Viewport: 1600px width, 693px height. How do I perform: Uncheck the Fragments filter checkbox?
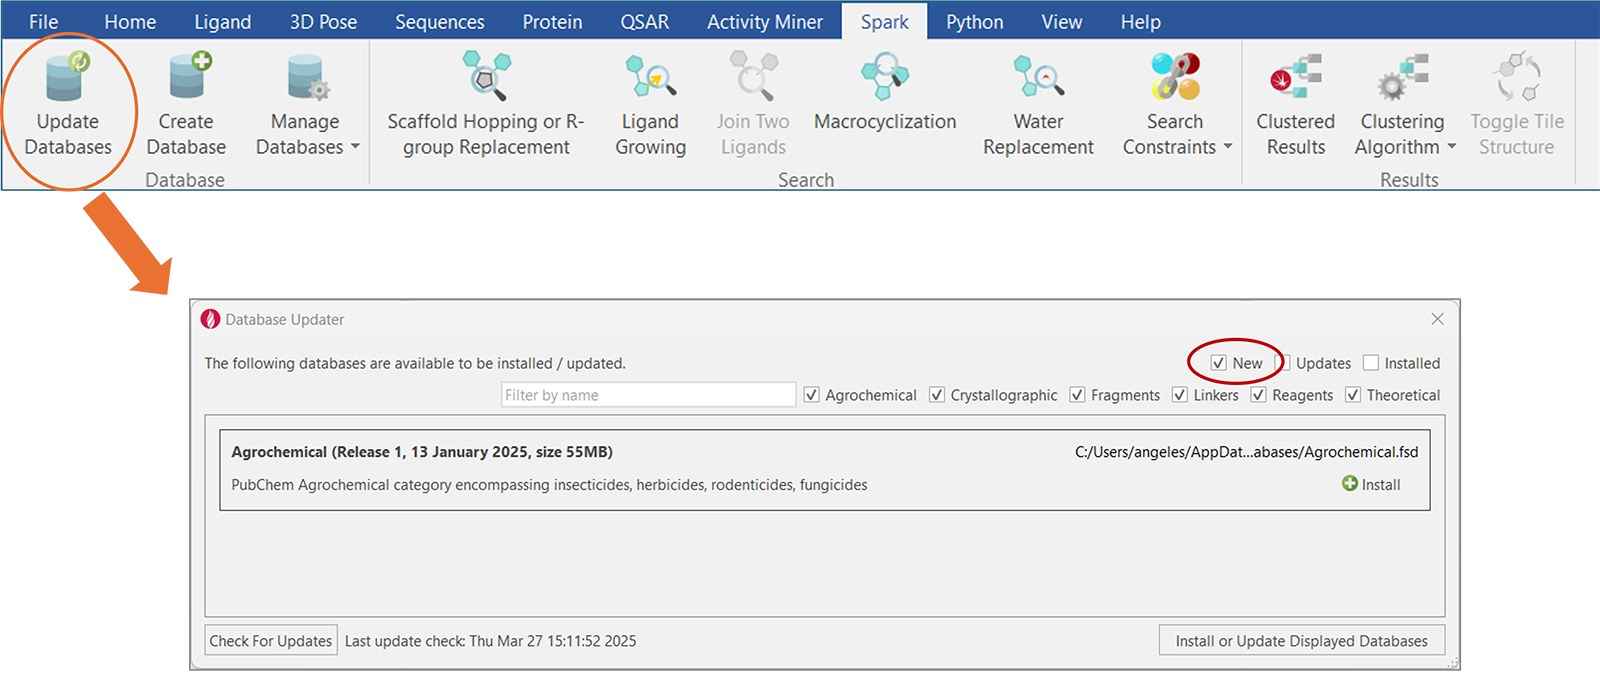pos(1077,395)
